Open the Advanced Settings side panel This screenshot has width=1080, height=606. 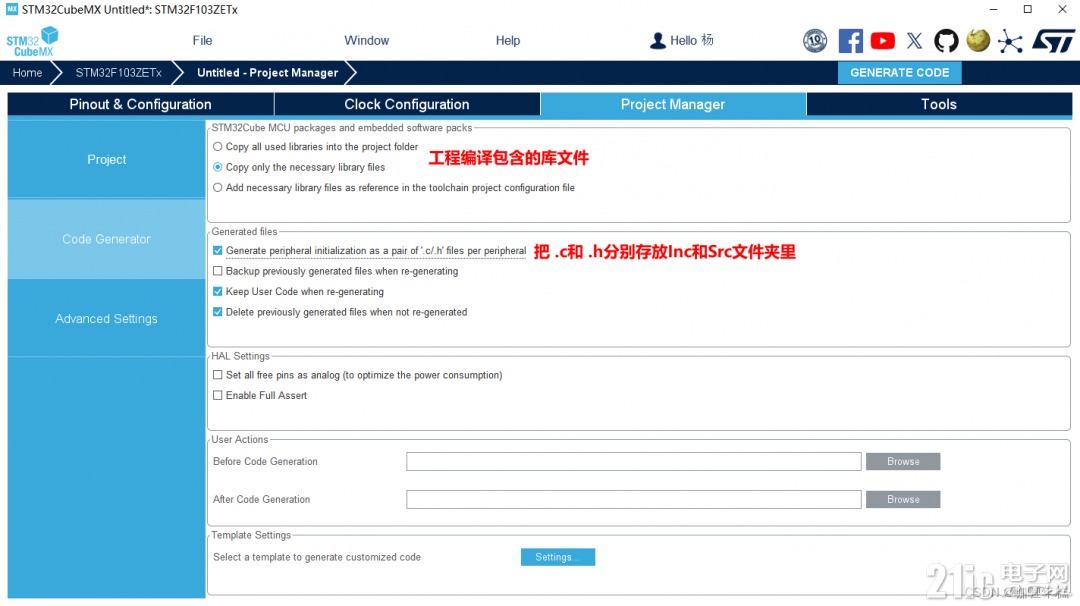point(107,319)
